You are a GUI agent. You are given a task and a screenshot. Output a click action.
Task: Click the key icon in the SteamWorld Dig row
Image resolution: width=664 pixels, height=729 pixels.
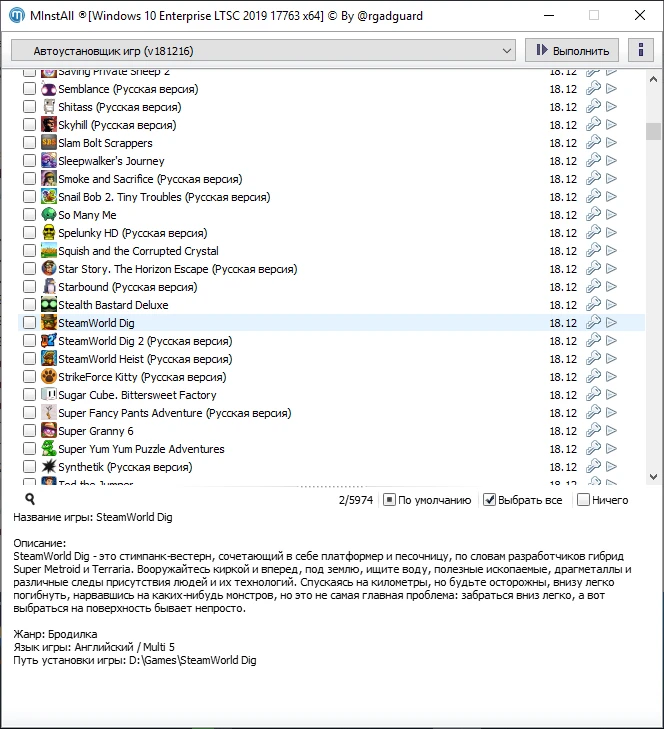593,323
